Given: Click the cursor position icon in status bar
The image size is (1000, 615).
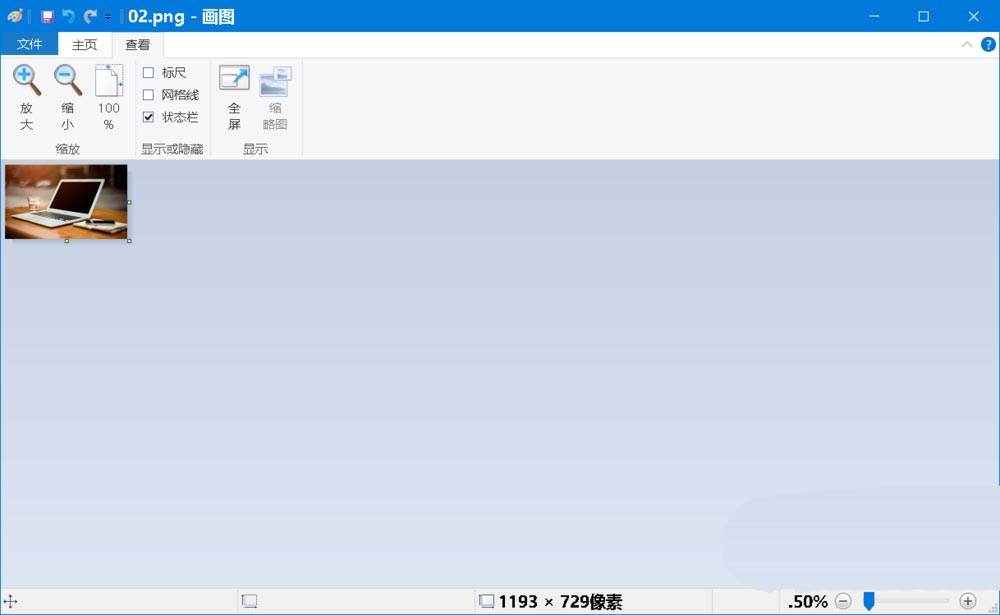Looking at the screenshot, I should (x=10, y=601).
